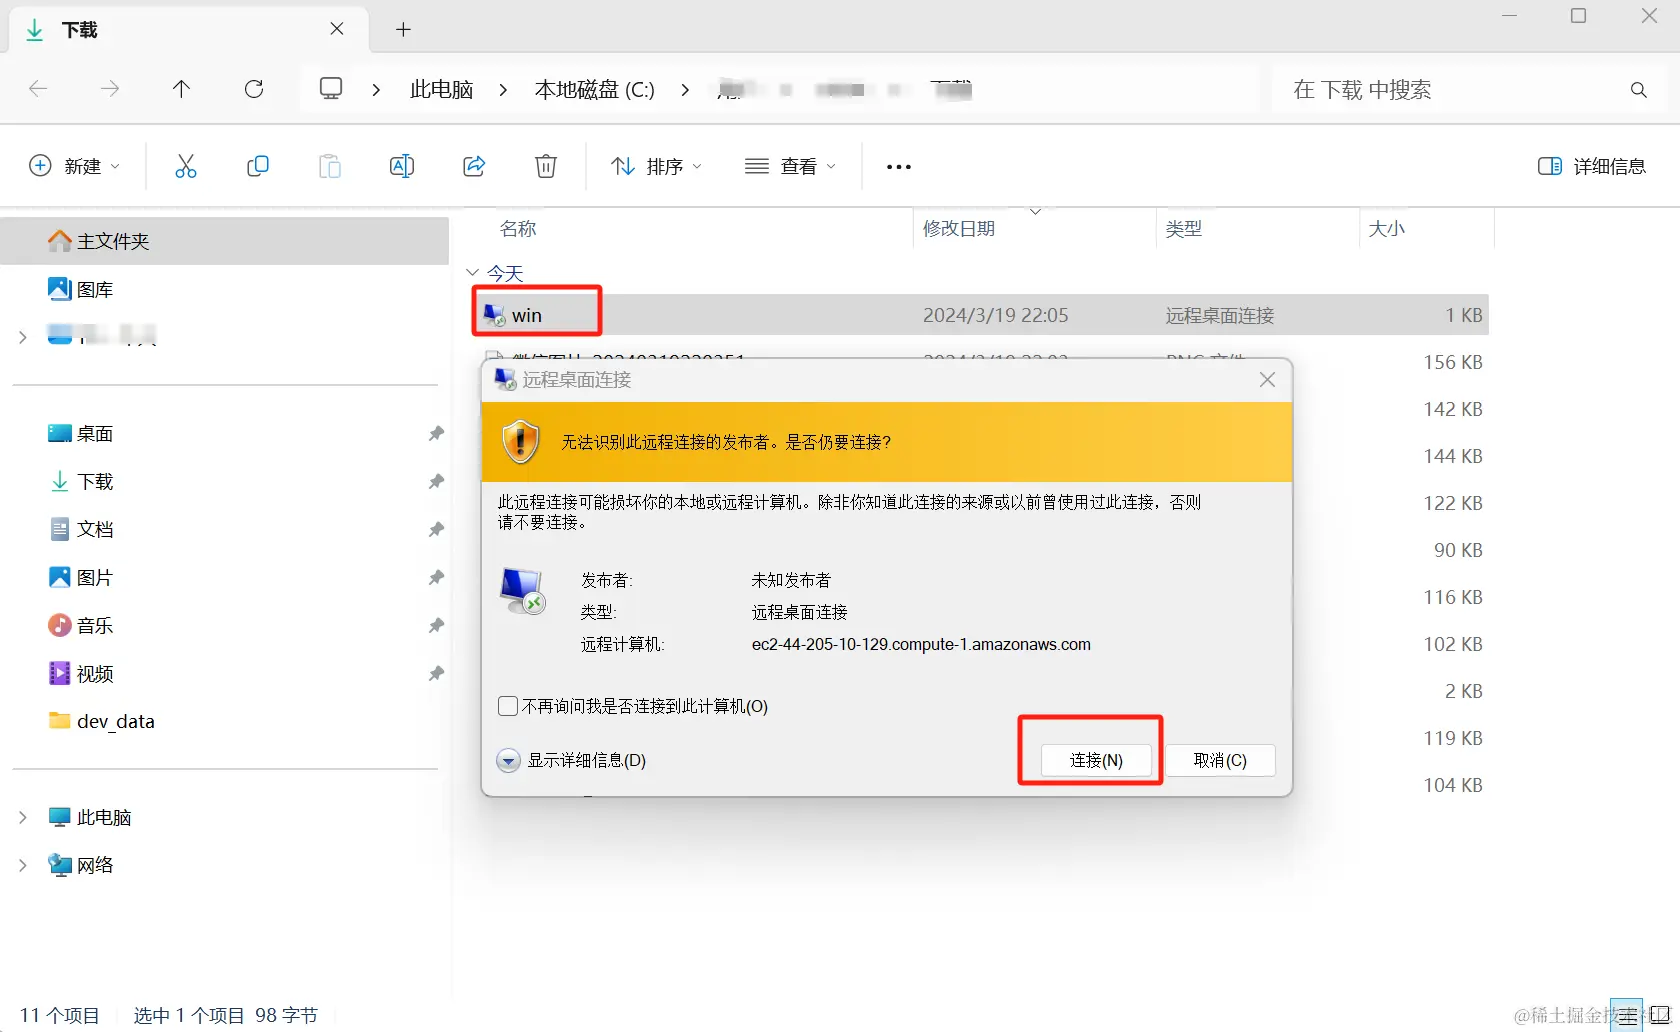This screenshot has height=1032, width=1680.
Task: Click the refresh icon in navigation bar
Action: point(254,89)
